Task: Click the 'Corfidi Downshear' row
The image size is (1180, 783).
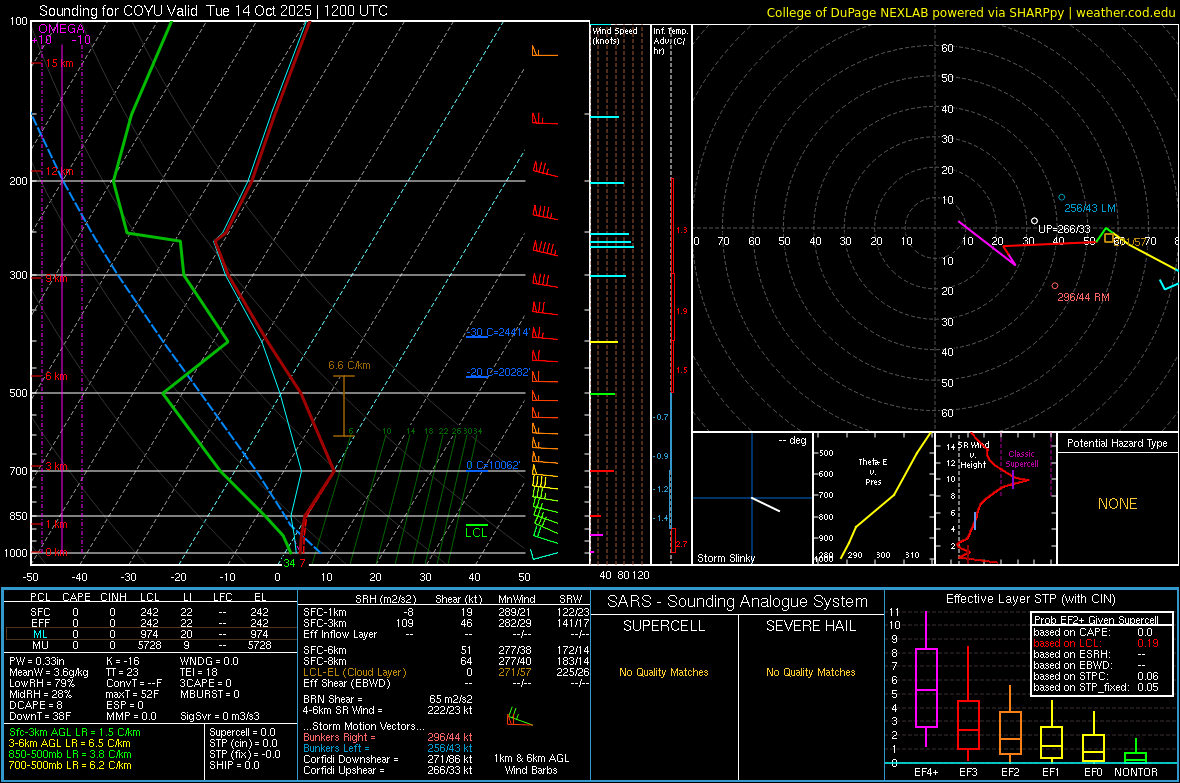Action: click(x=388, y=759)
